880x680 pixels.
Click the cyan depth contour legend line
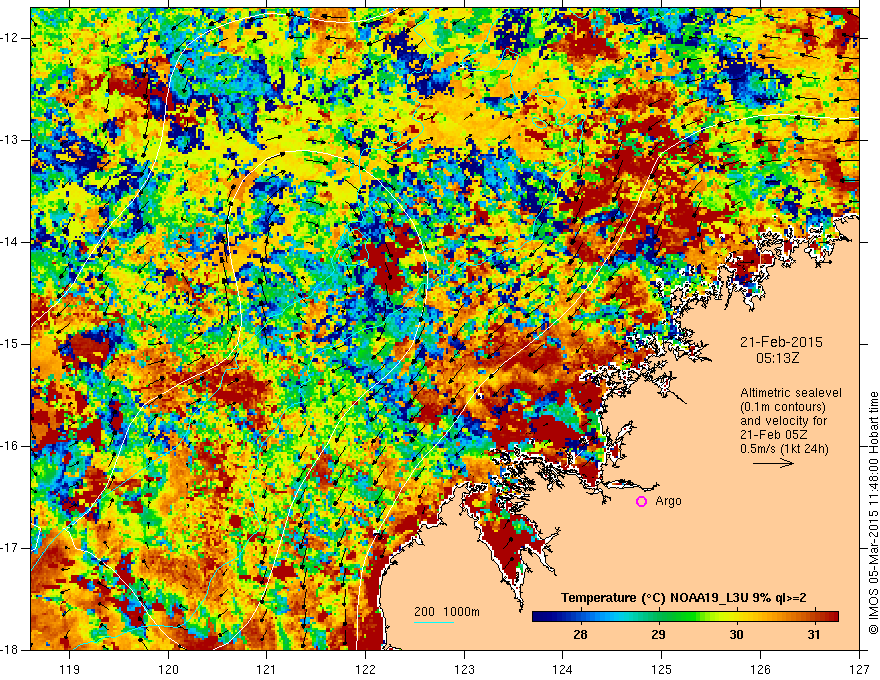coord(434,622)
